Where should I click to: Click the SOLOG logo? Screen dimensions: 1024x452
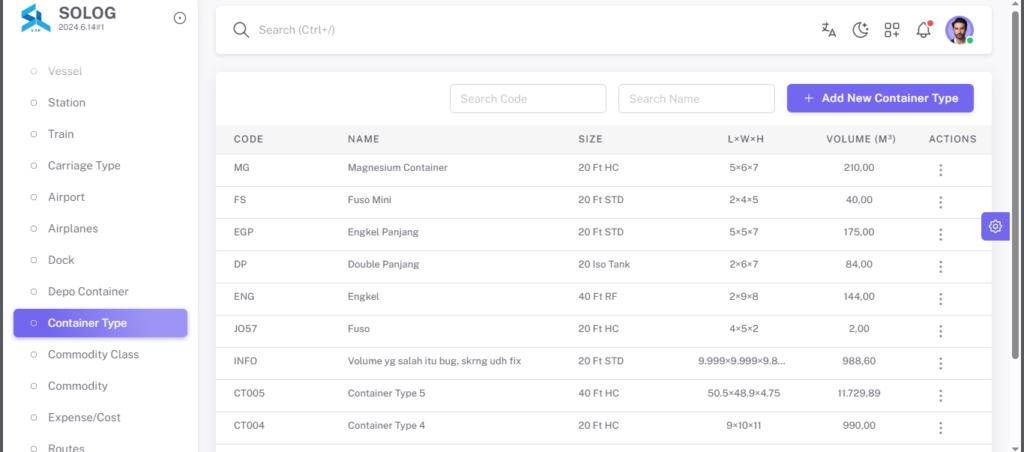click(x=36, y=18)
